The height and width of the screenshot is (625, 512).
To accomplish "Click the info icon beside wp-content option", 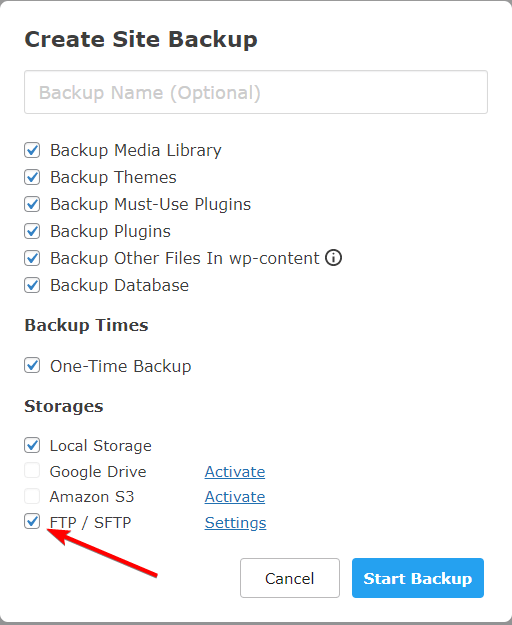I will point(333,257).
